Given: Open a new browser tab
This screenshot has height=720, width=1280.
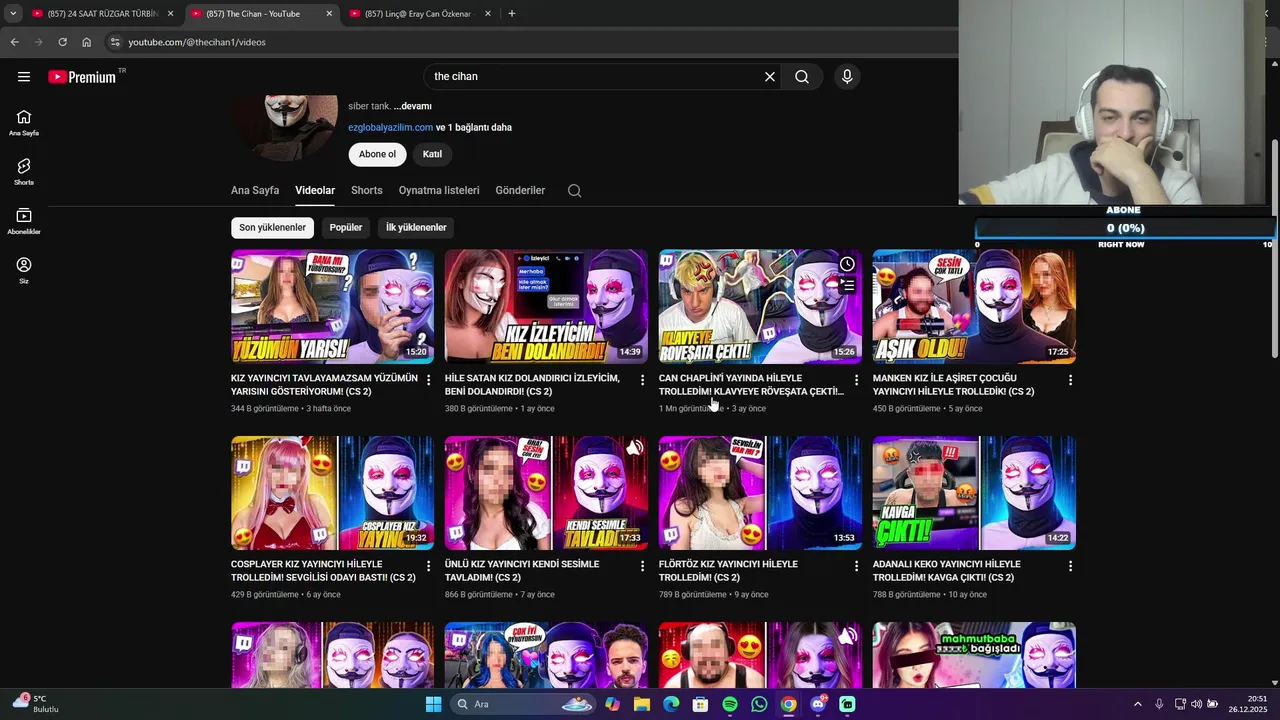Looking at the screenshot, I should [x=512, y=14].
